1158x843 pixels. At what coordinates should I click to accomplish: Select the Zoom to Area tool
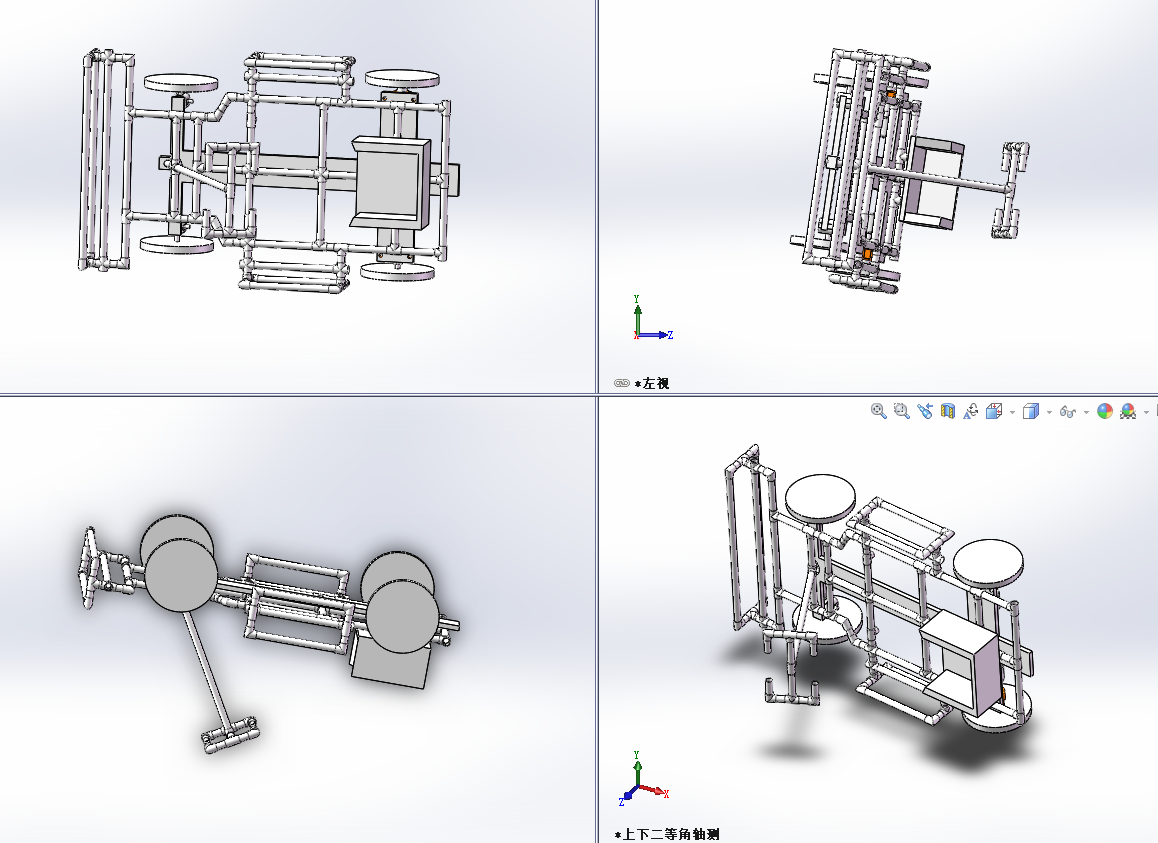902,412
